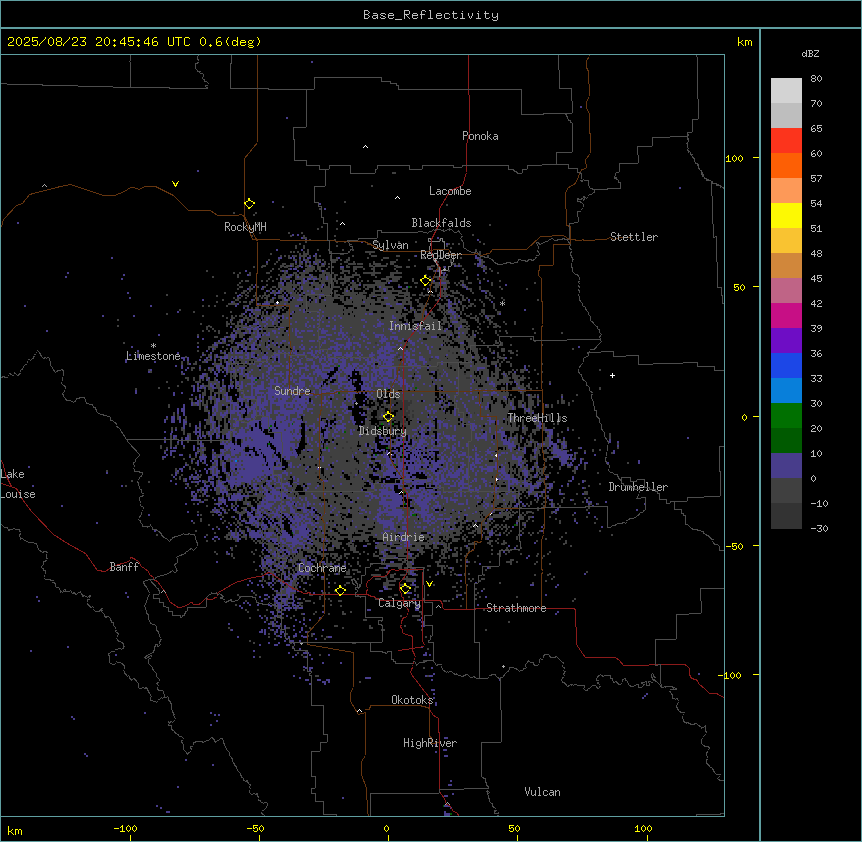This screenshot has width=862, height=842.
Task: Click the Ponoka city label
Action: (x=480, y=136)
